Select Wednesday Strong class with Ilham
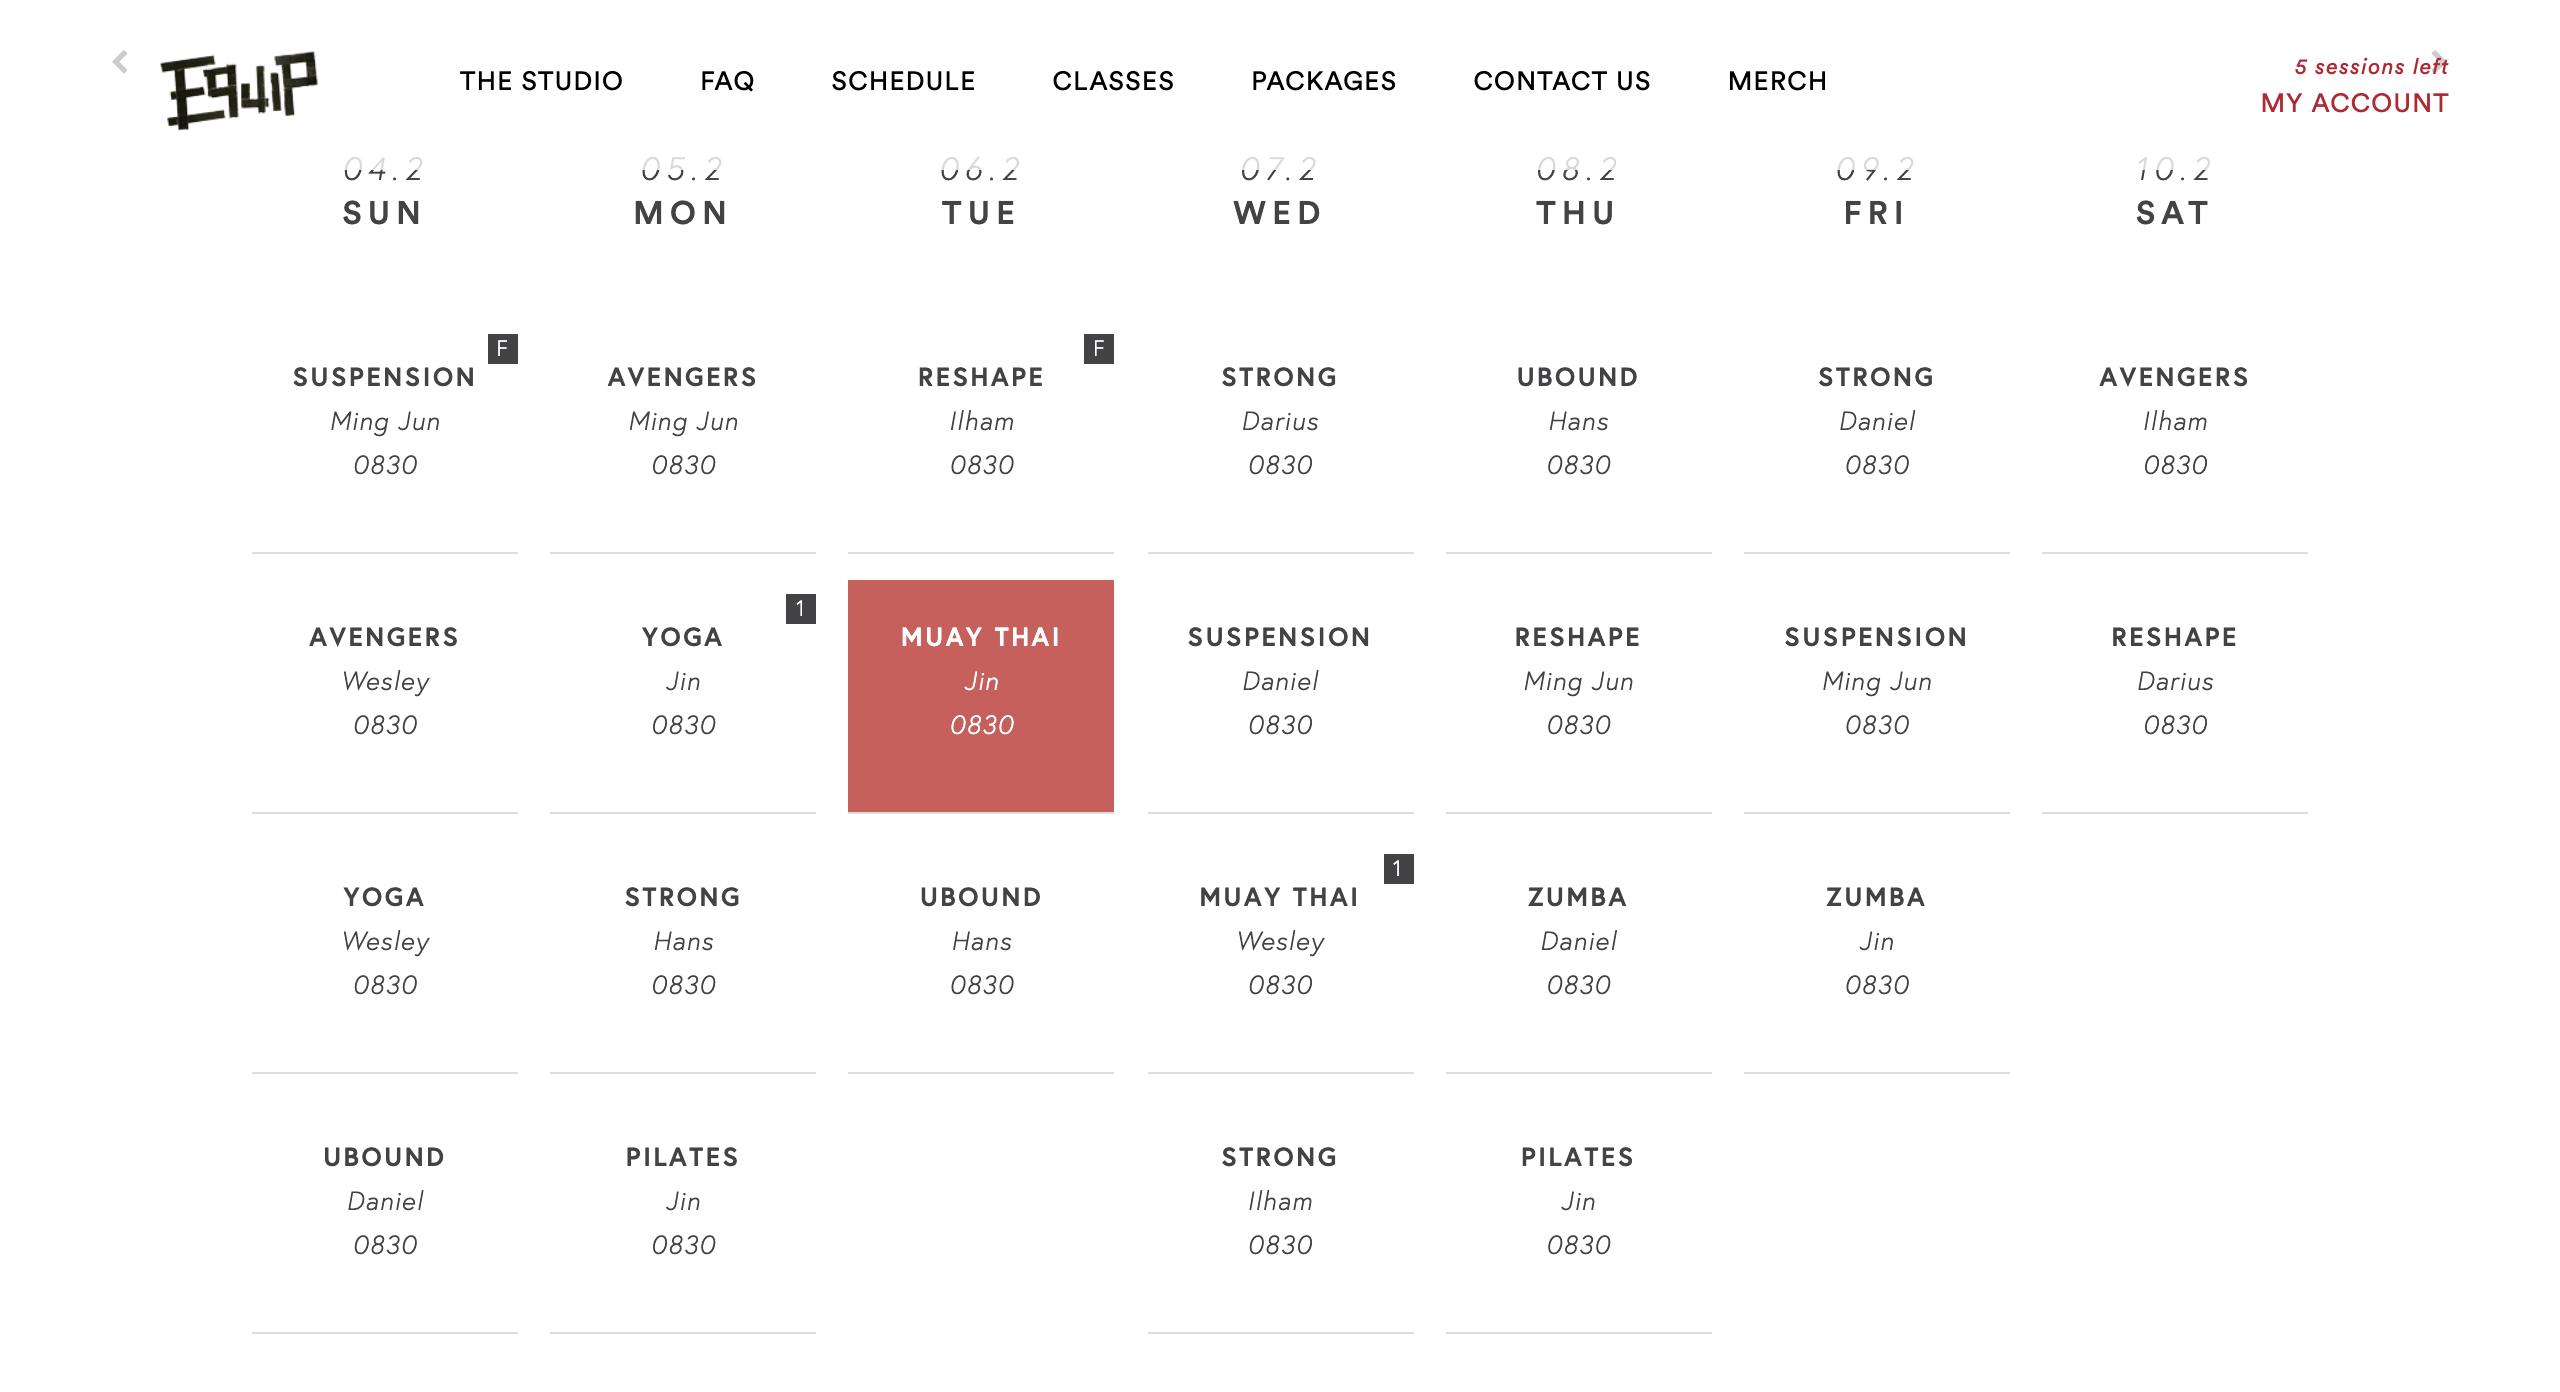The width and height of the screenshot is (2560, 1392). point(1280,1200)
